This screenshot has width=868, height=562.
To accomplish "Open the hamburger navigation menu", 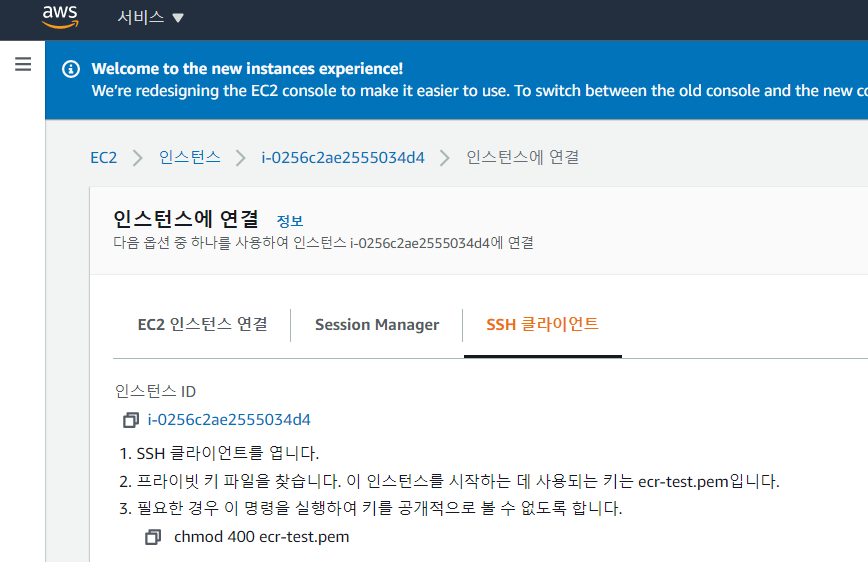I will [x=23, y=65].
